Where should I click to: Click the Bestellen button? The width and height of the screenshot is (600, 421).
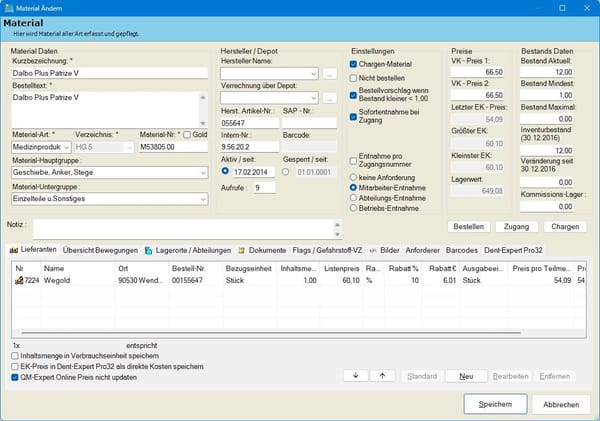[x=468, y=227]
